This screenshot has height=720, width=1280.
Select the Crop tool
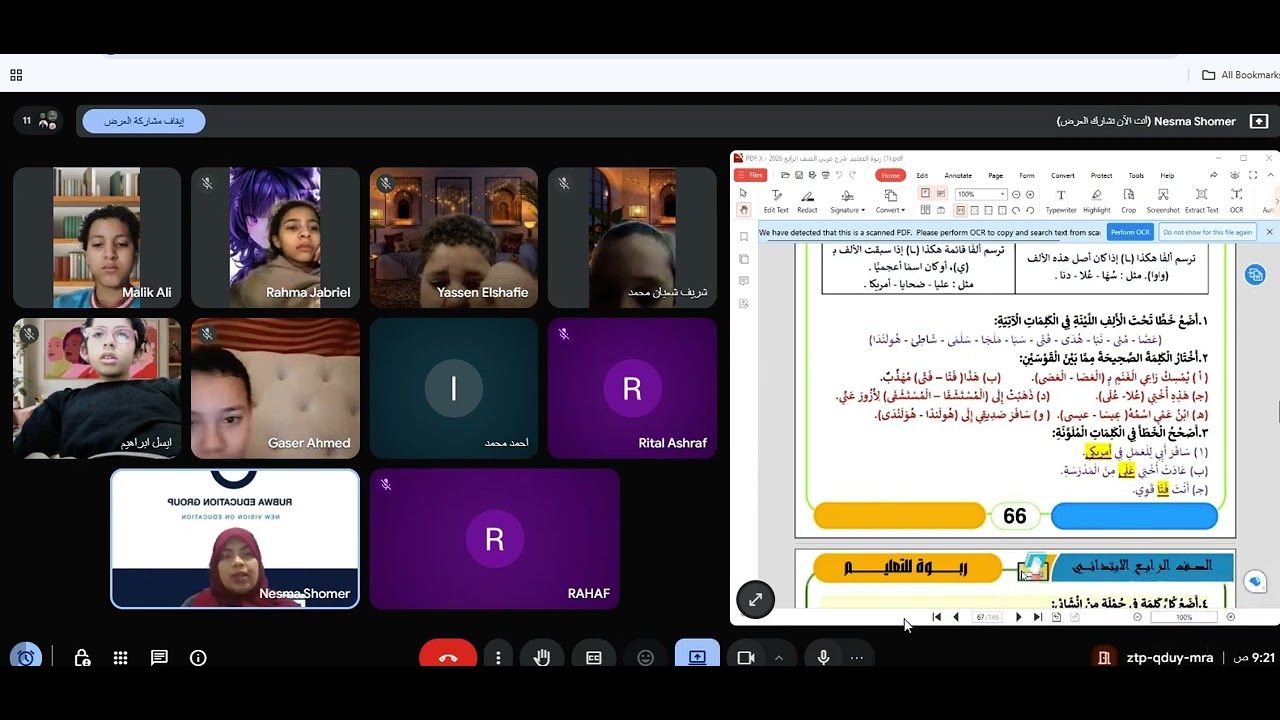click(1128, 201)
